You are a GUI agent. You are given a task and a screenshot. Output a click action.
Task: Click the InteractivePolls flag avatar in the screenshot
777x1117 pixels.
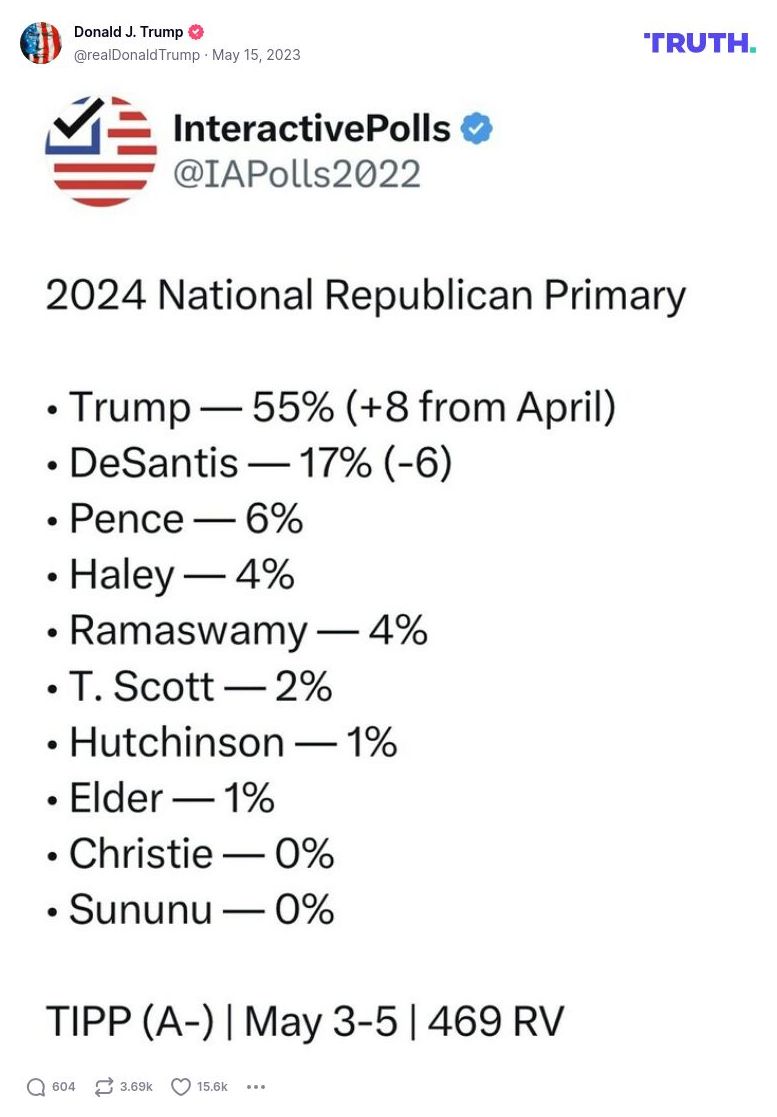(x=101, y=152)
